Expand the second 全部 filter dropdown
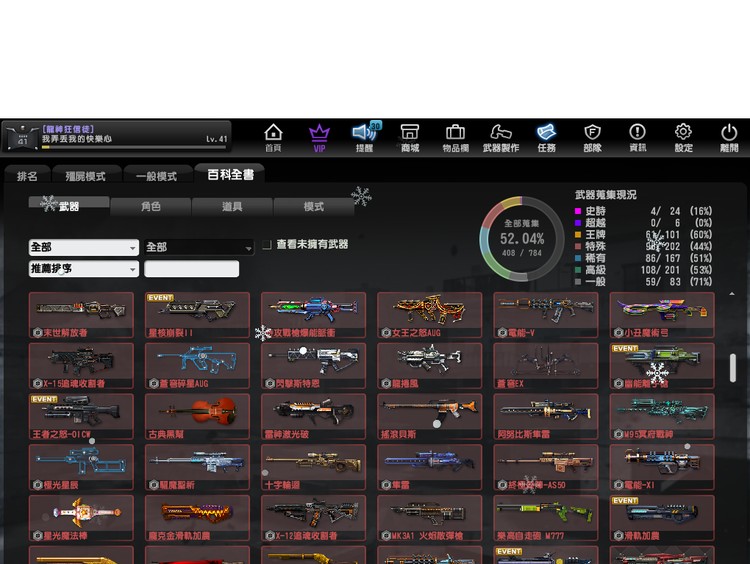Image resolution: width=750 pixels, height=564 pixels. tap(198, 247)
